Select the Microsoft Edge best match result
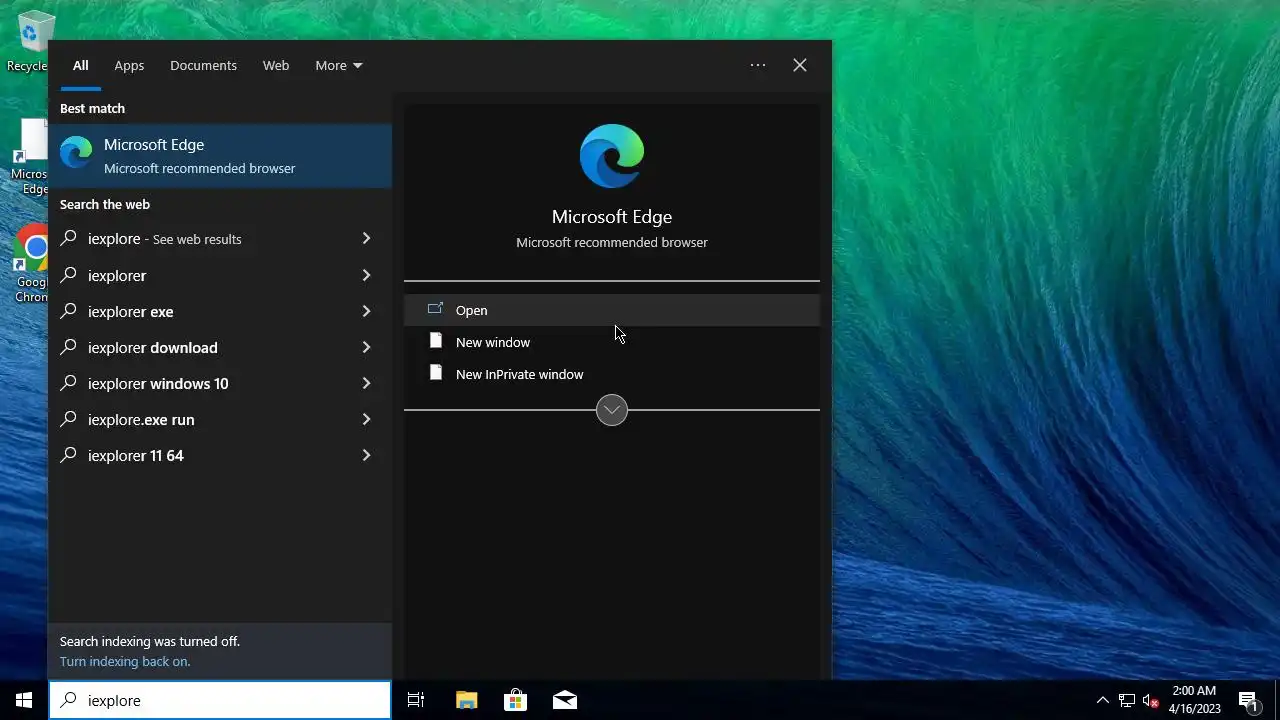The width and height of the screenshot is (1280, 720). click(220, 155)
